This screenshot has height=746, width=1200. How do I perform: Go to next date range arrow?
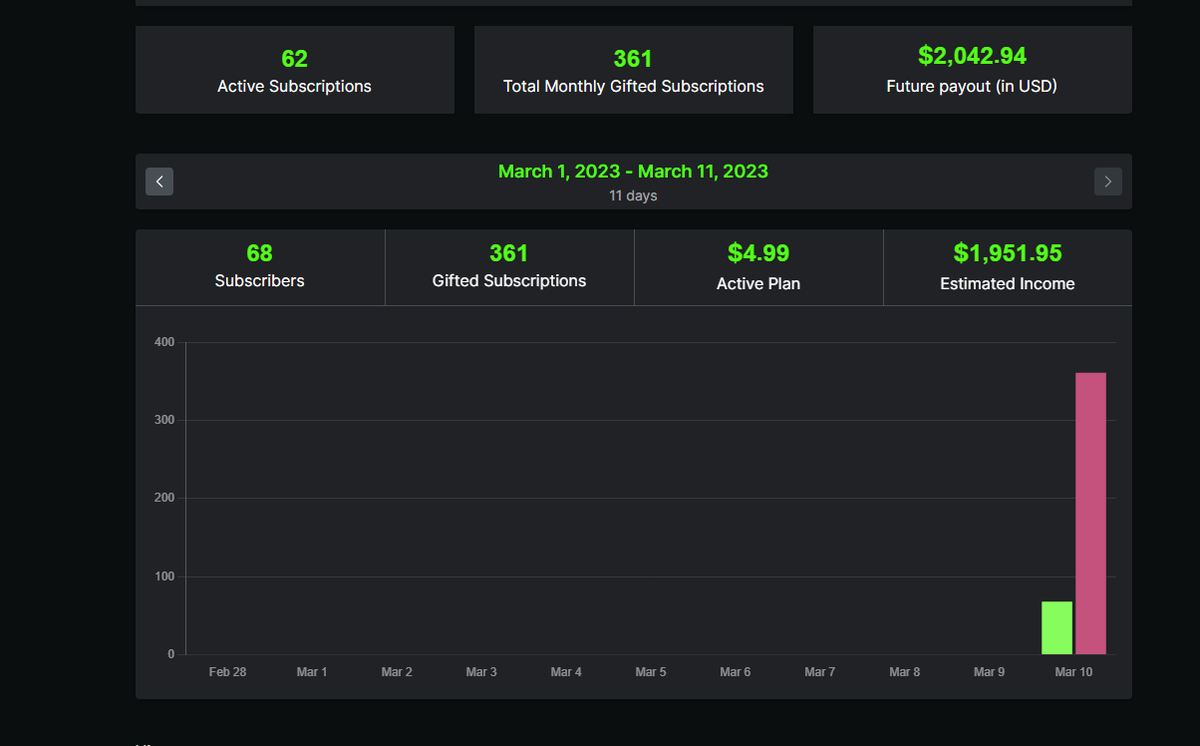[1108, 181]
